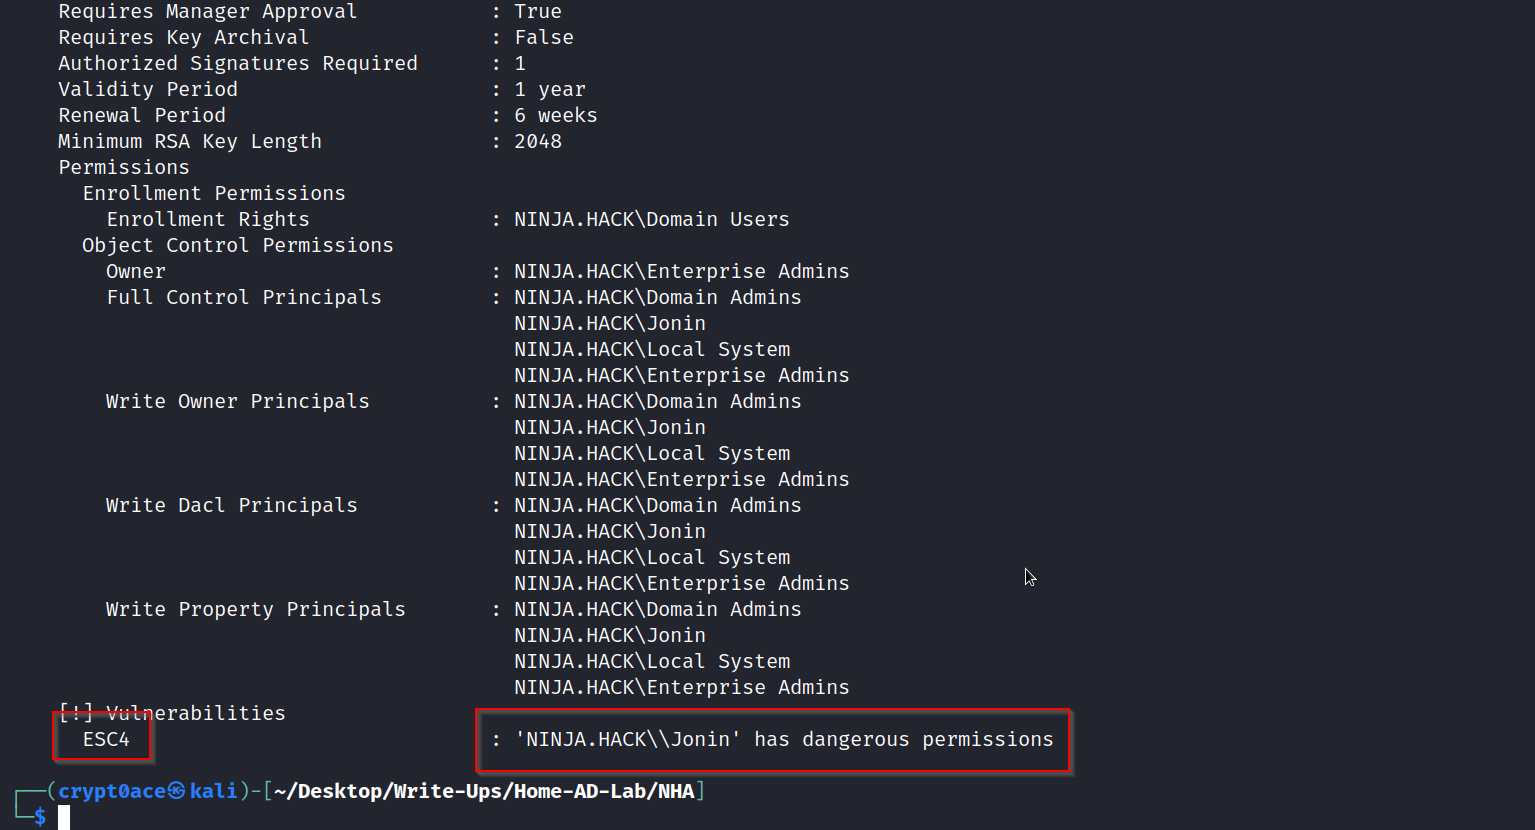Click the Kali prompt symbol between username and hostname
This screenshot has width=1535, height=830.
coord(176,791)
